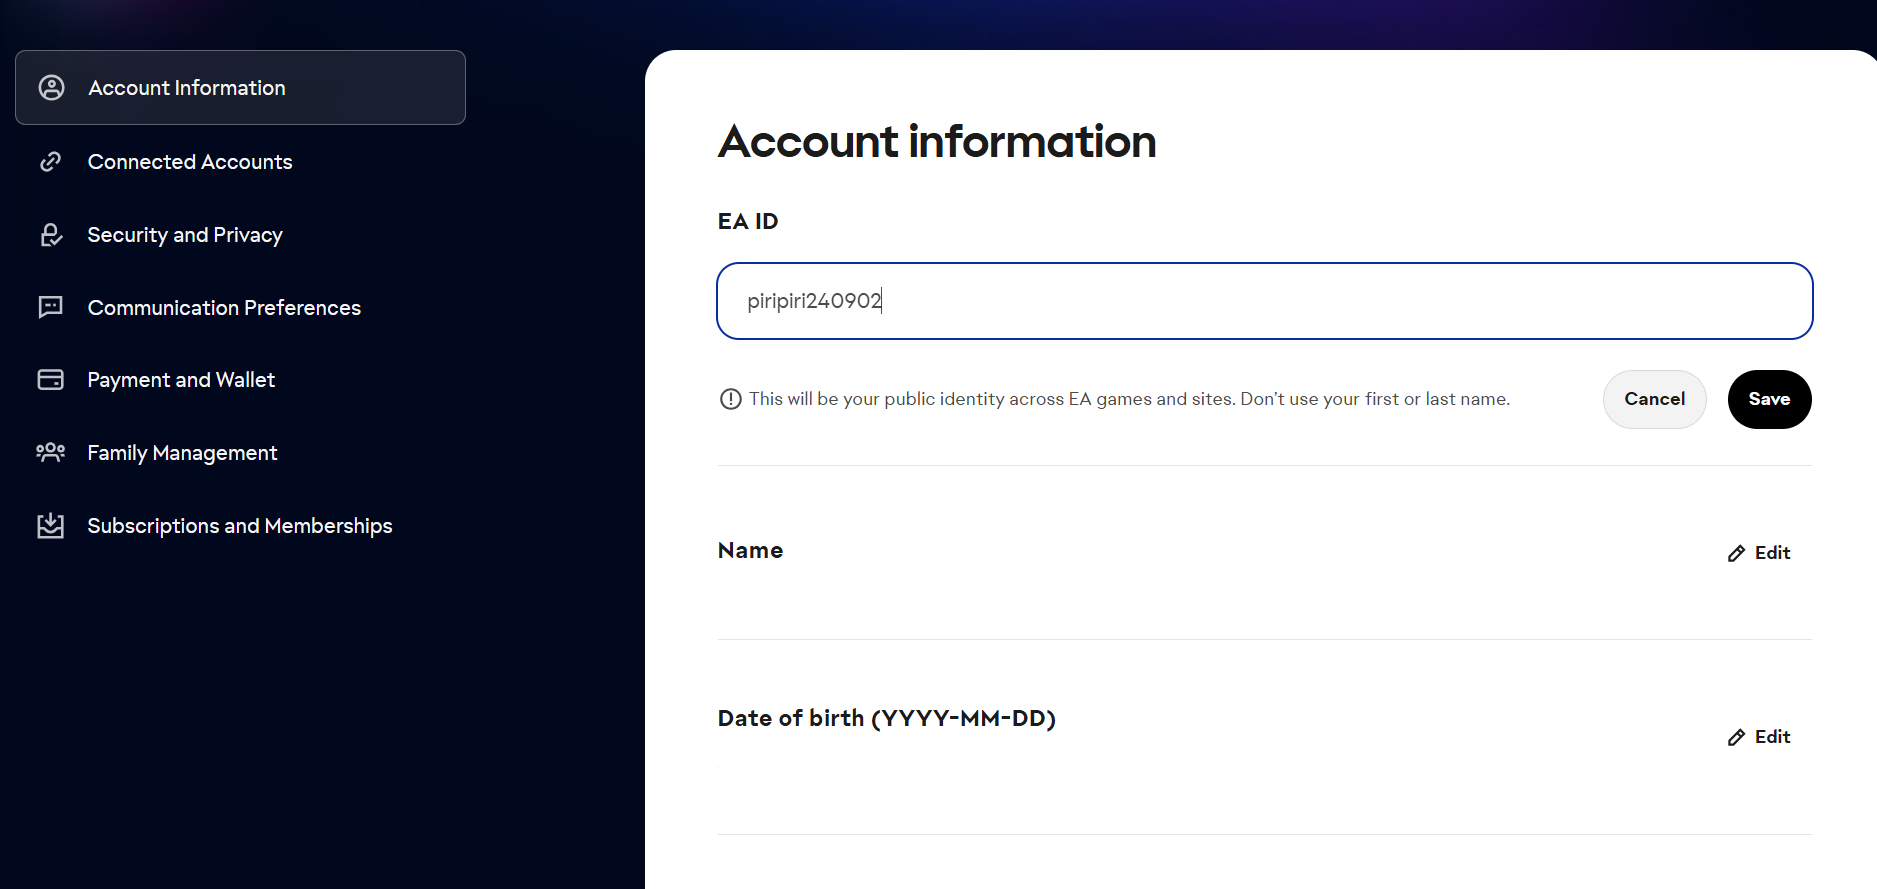
Task: Navigate to Subscriptions and Memberships
Action: point(240,526)
